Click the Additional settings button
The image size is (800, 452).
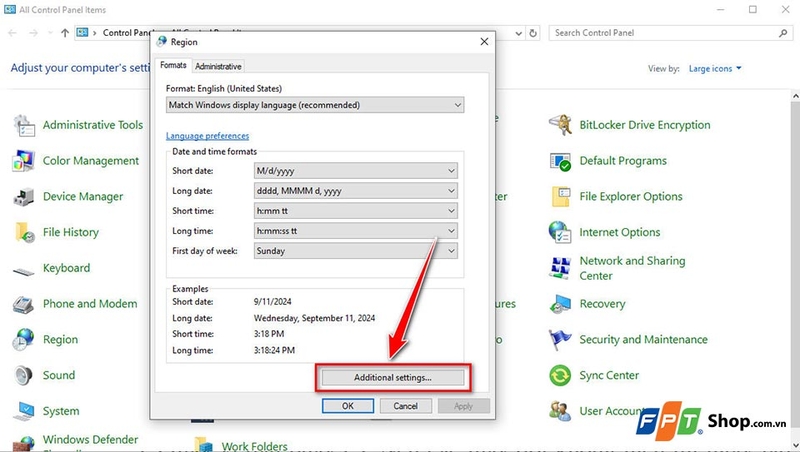(393, 378)
